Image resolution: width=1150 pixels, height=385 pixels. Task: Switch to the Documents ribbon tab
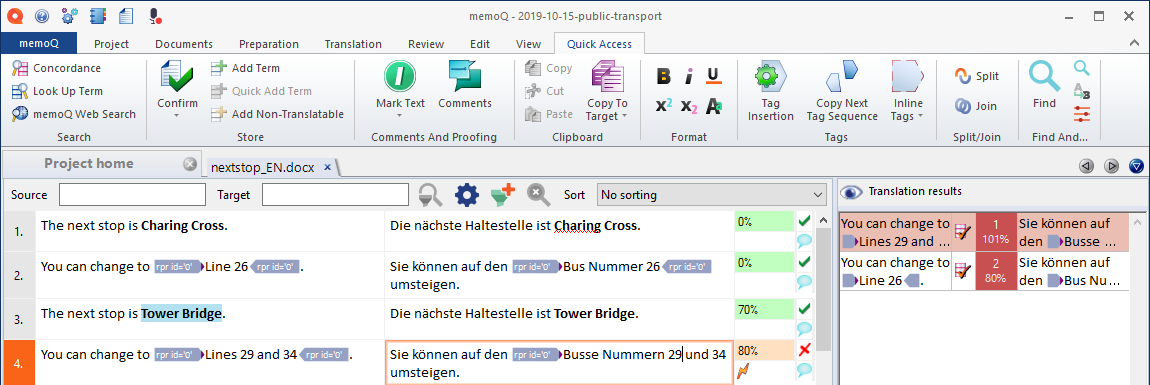coord(184,44)
